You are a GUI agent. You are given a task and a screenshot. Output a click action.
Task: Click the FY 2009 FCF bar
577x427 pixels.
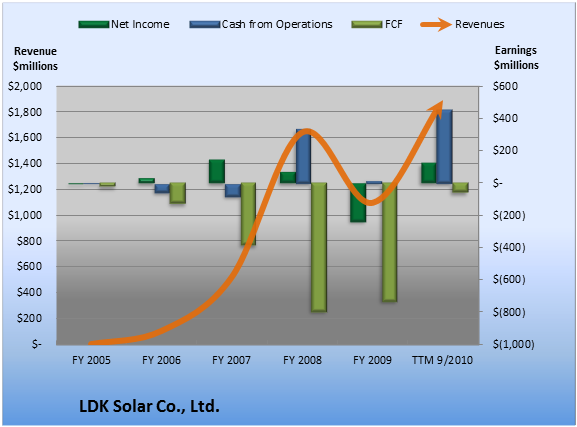pos(390,242)
